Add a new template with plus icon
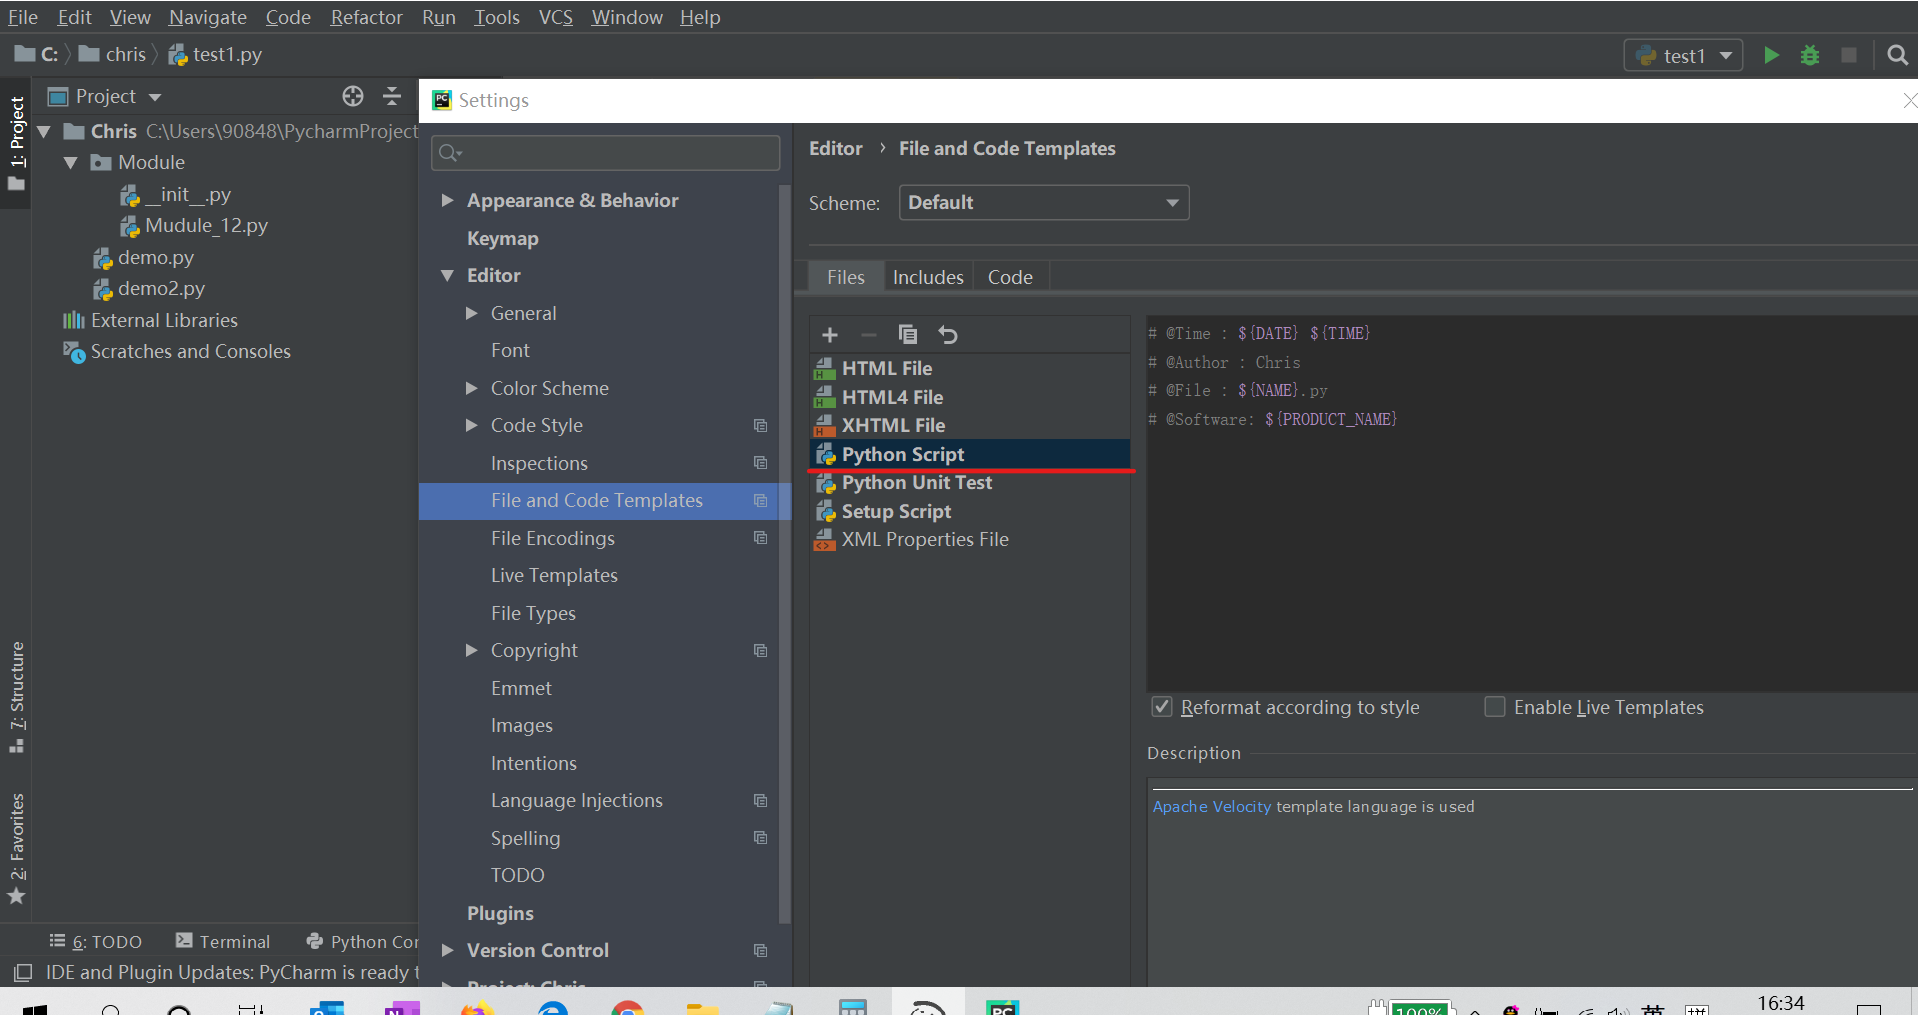Screen dimensions: 1918x1015 (830, 335)
